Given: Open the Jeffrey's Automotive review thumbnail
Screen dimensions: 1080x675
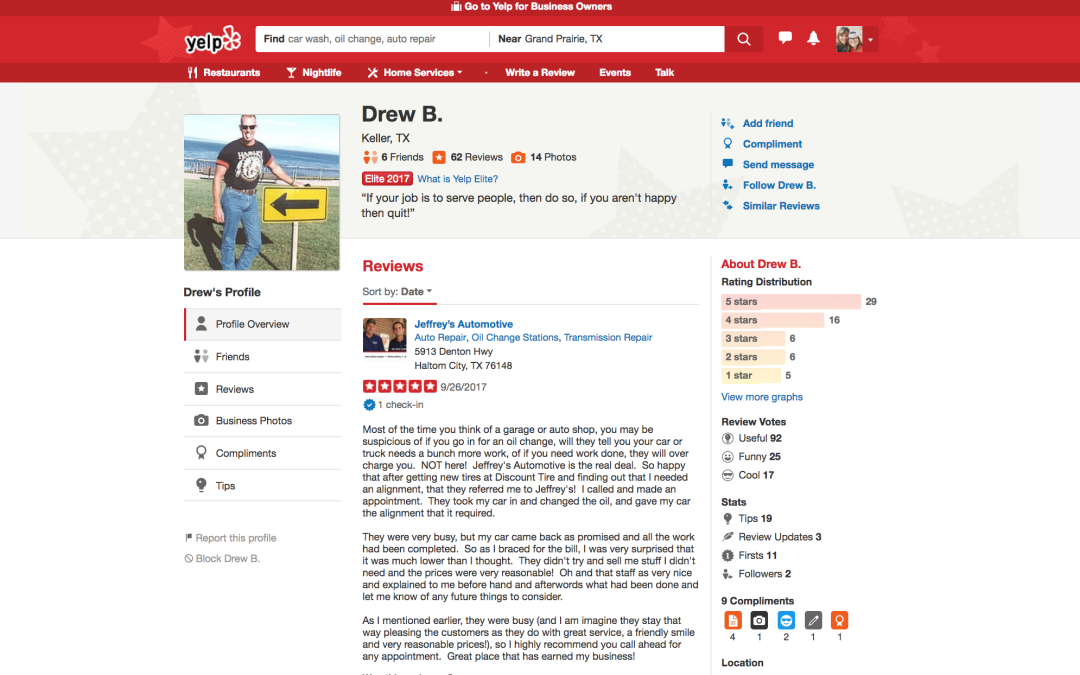Looking at the screenshot, I should point(385,338).
